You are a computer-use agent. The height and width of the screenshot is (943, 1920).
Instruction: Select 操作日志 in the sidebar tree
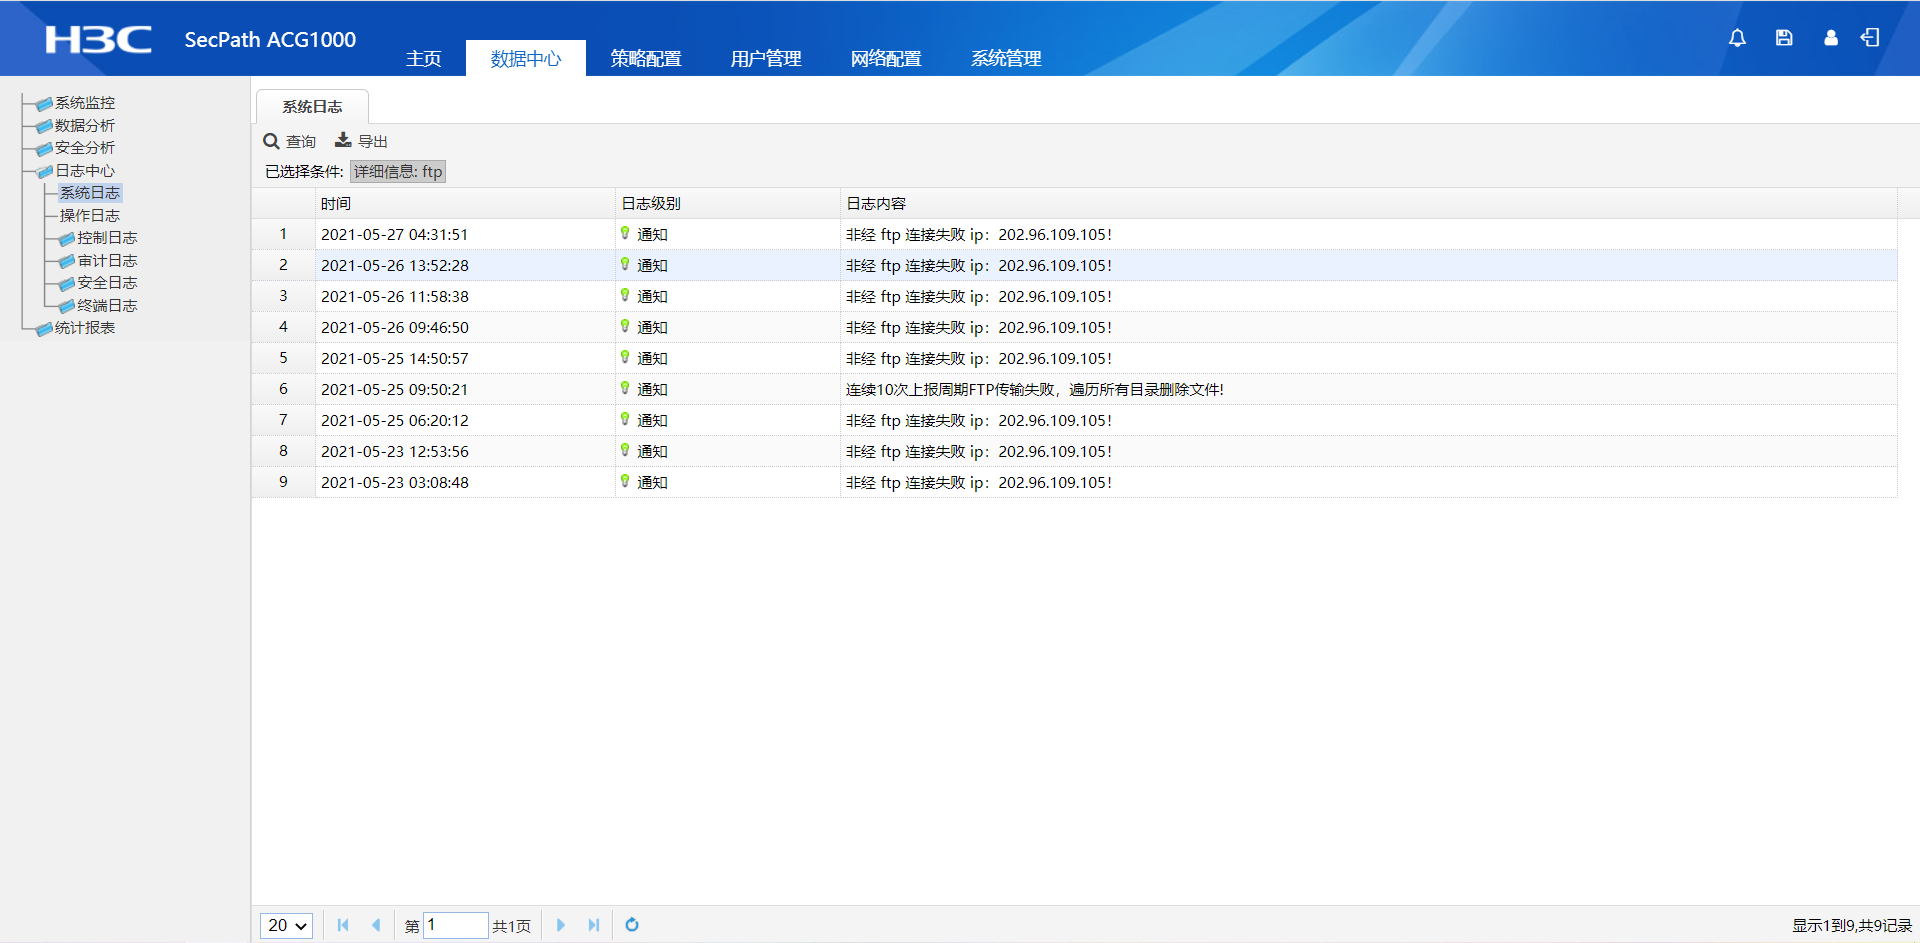click(x=90, y=216)
